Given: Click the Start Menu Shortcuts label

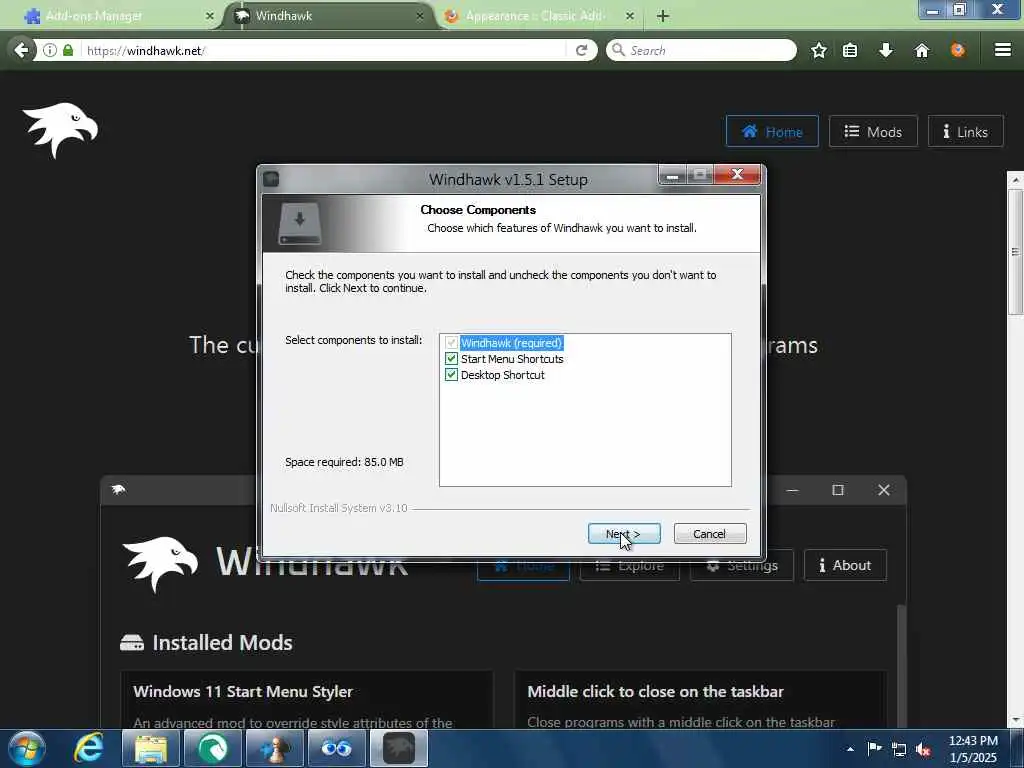Looking at the screenshot, I should pyautogui.click(x=512, y=359).
